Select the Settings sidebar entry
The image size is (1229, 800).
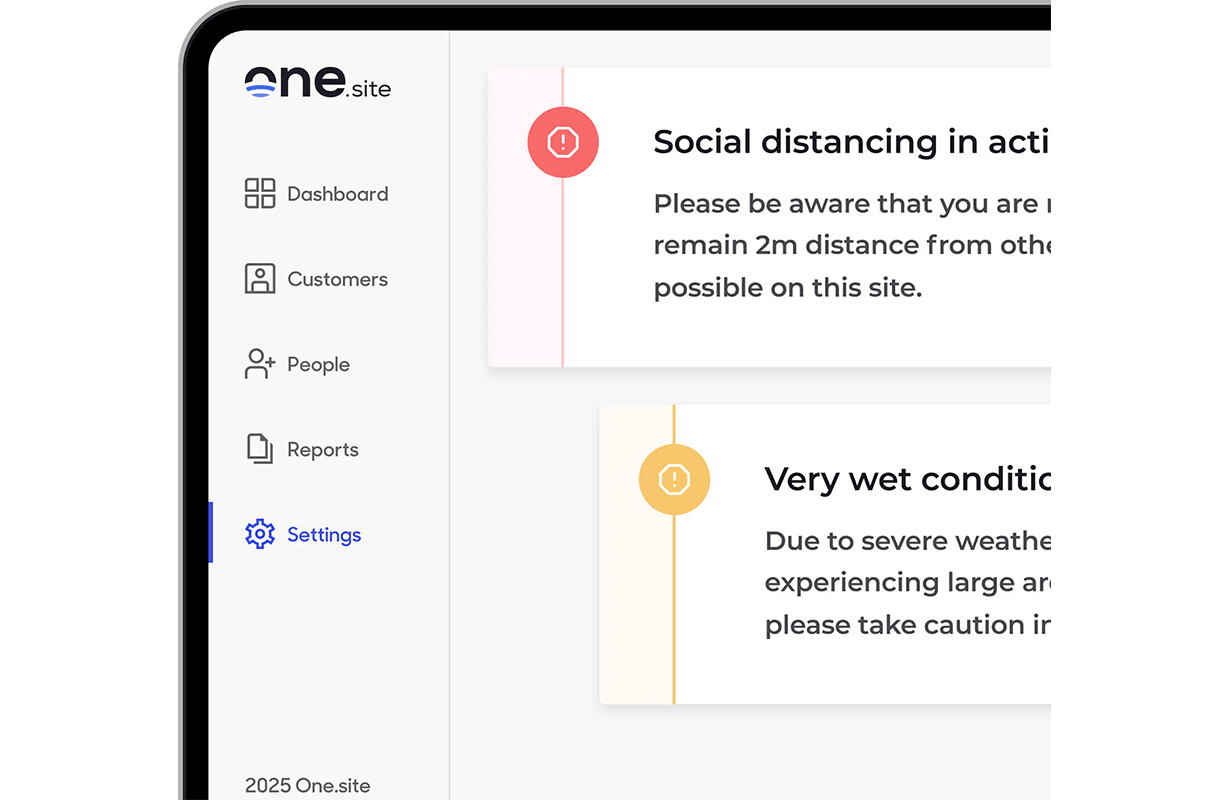[x=322, y=534]
